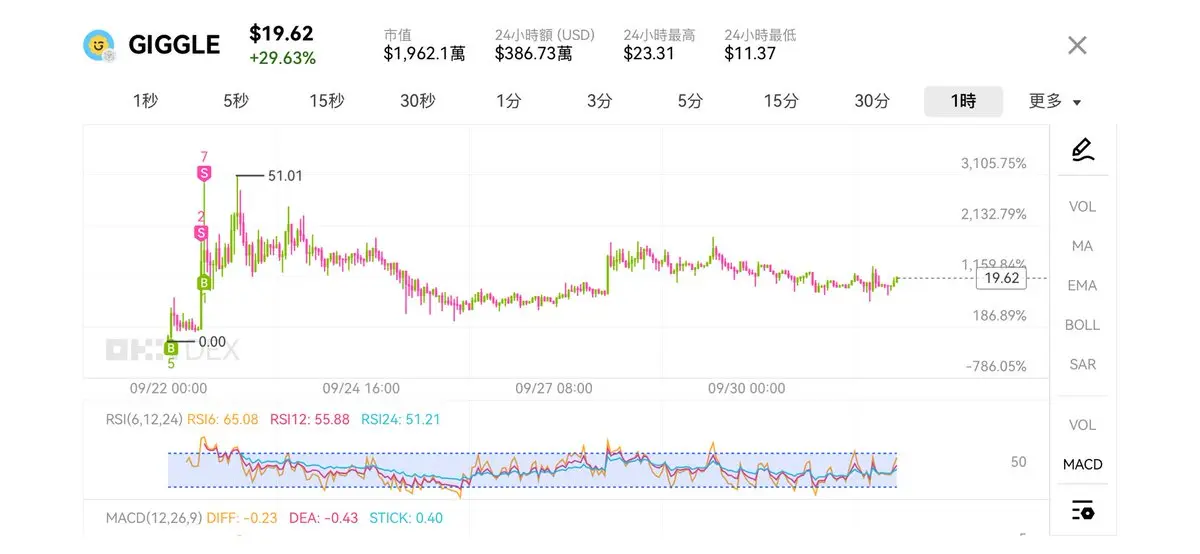Select the 5秒 timeframe
Screen dimensions: 1200x554
[236, 101]
